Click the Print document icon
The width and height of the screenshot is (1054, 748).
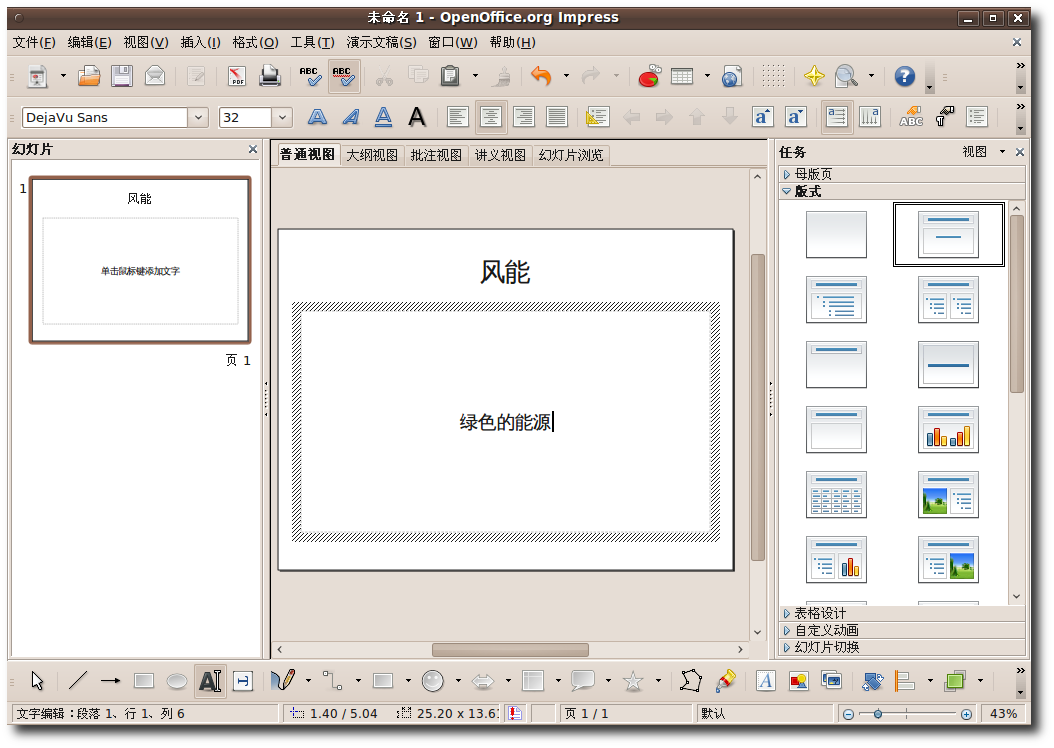(269, 76)
